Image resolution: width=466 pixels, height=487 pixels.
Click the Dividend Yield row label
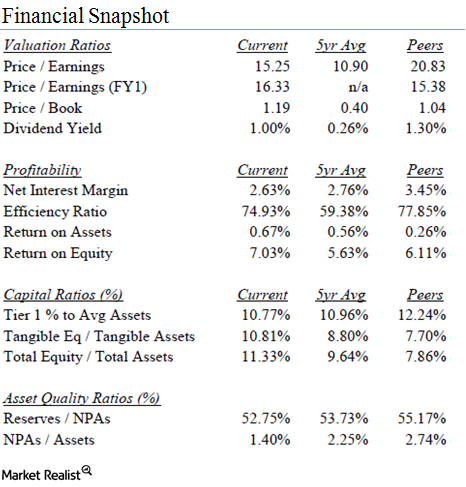pyautogui.click(x=52, y=129)
